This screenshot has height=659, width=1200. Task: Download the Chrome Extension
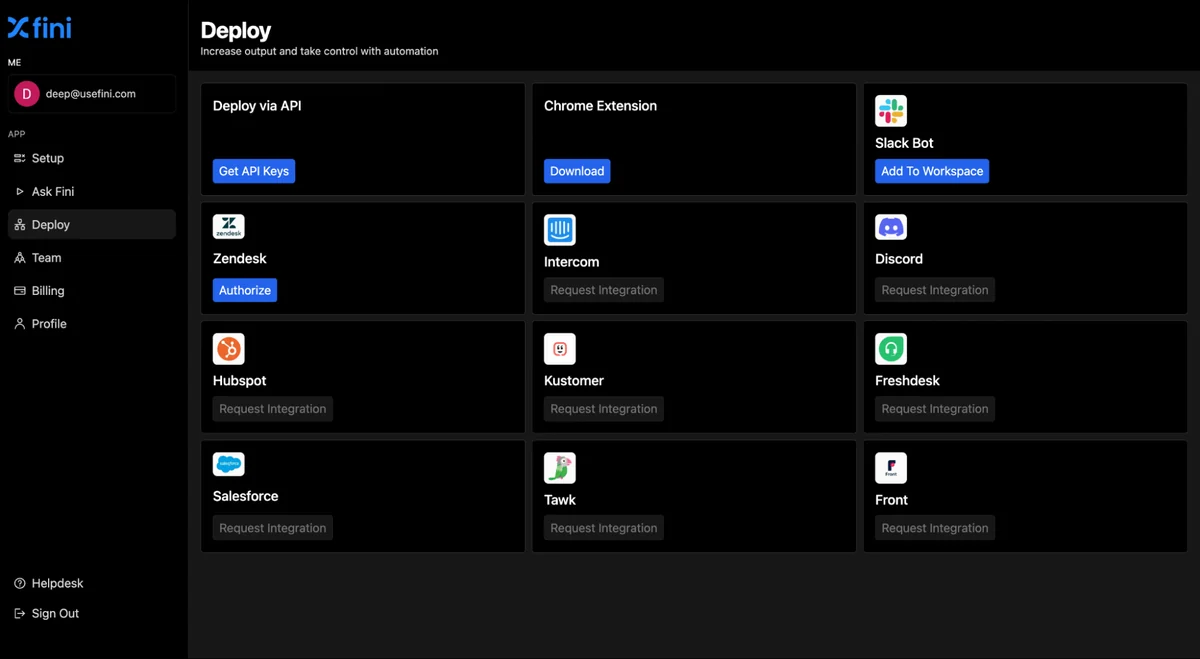[x=577, y=171]
